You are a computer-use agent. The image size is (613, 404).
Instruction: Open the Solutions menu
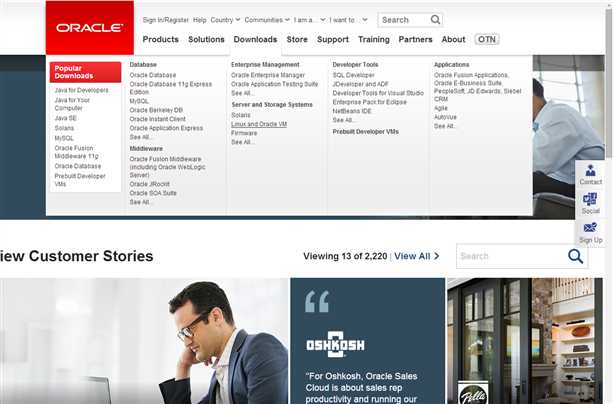(x=206, y=40)
